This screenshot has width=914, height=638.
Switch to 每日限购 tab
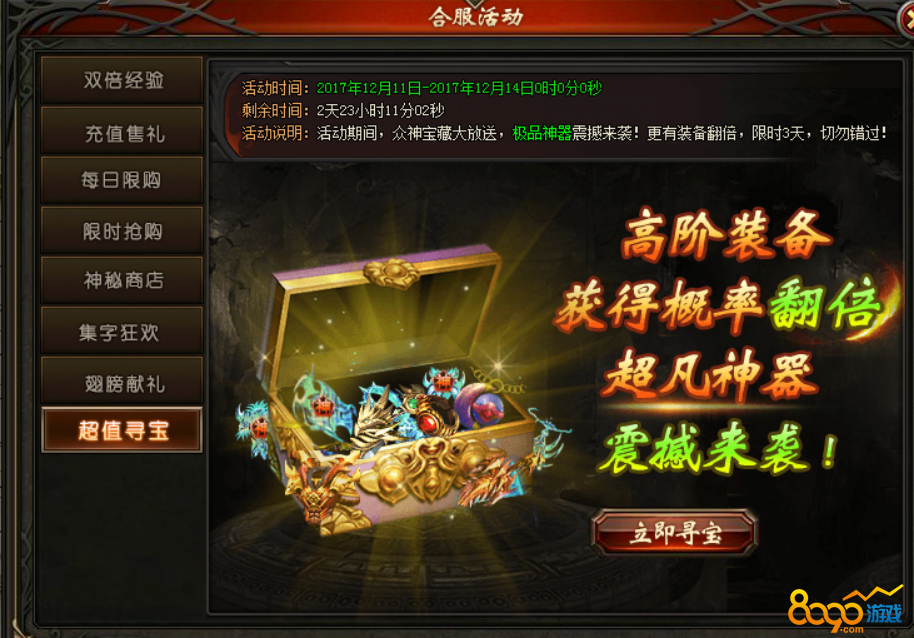pos(122,180)
